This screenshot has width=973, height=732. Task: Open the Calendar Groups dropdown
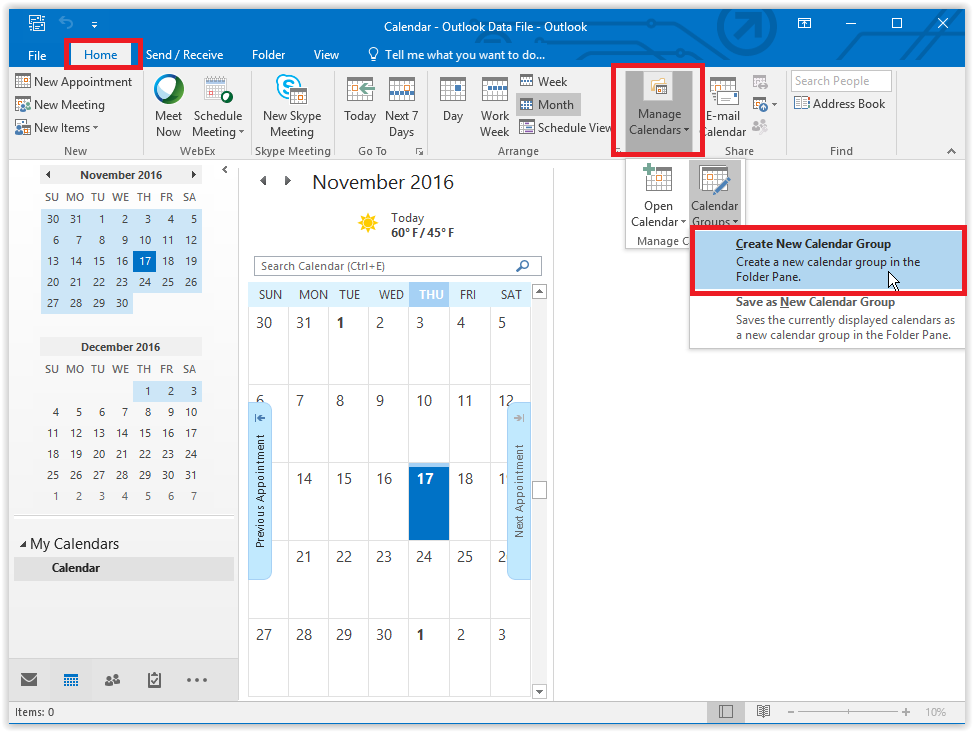tap(715, 195)
